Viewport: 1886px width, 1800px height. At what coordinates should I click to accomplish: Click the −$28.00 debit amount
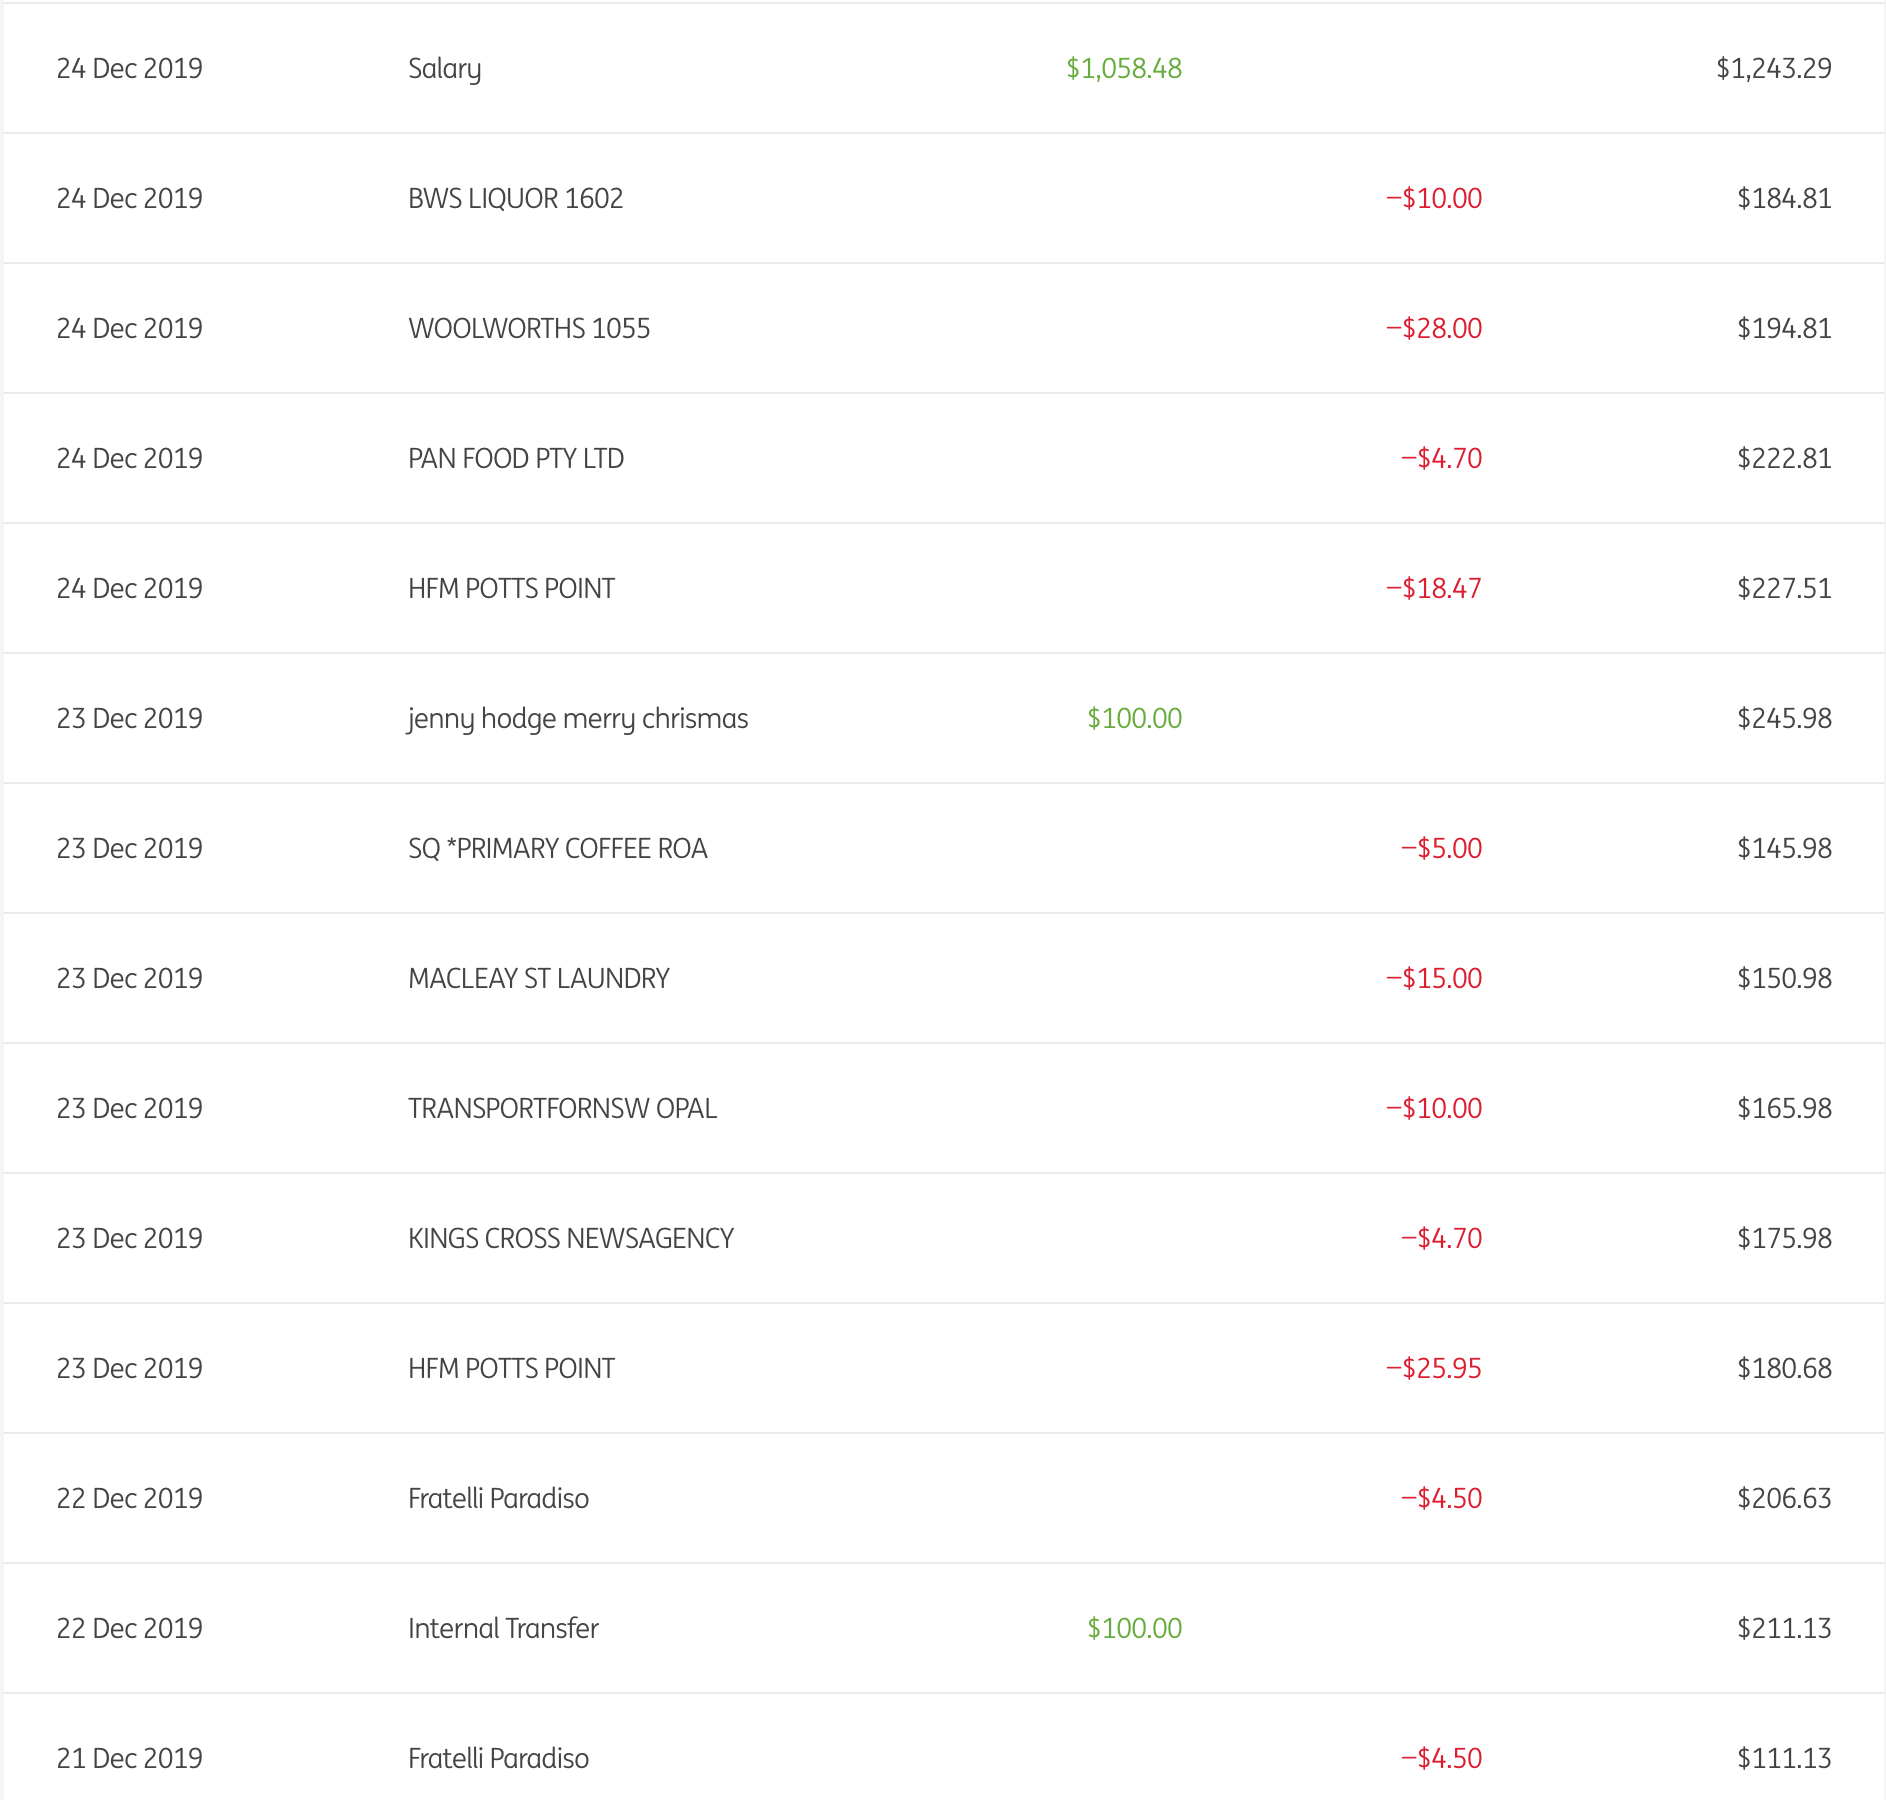1433,329
